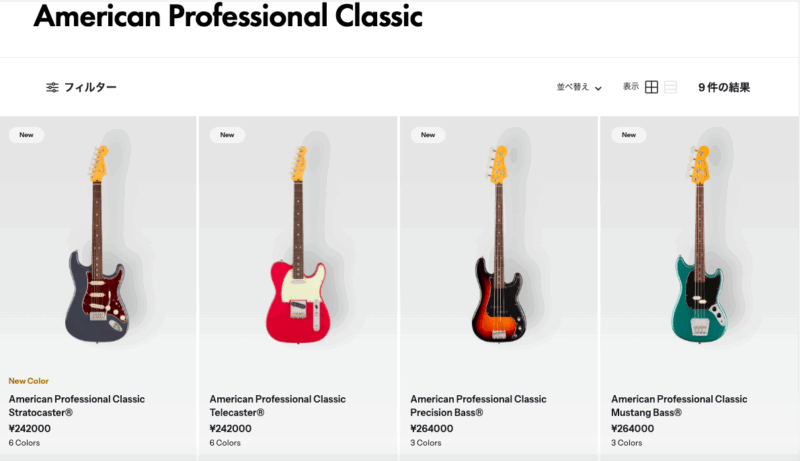Screen dimensions: 800x461
Task: Click the New badge on Telecaster card
Action: point(227,135)
